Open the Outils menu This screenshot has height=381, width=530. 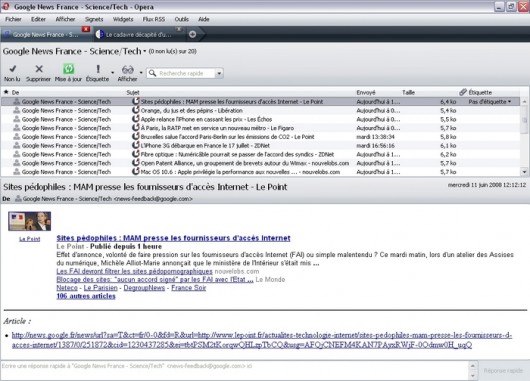(x=182, y=19)
